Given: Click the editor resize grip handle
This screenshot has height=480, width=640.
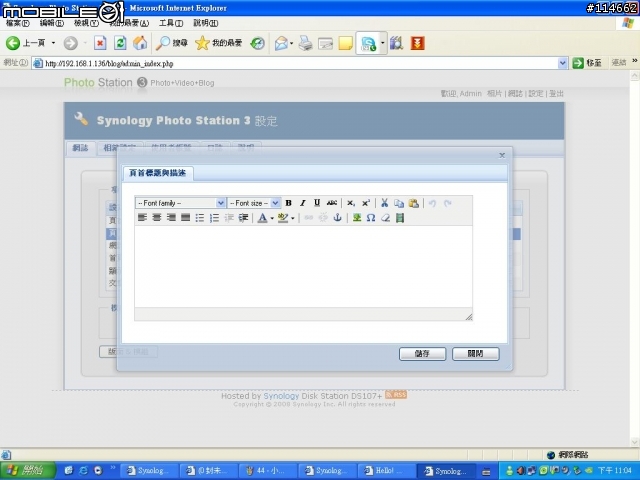Looking at the screenshot, I should 469,316.
